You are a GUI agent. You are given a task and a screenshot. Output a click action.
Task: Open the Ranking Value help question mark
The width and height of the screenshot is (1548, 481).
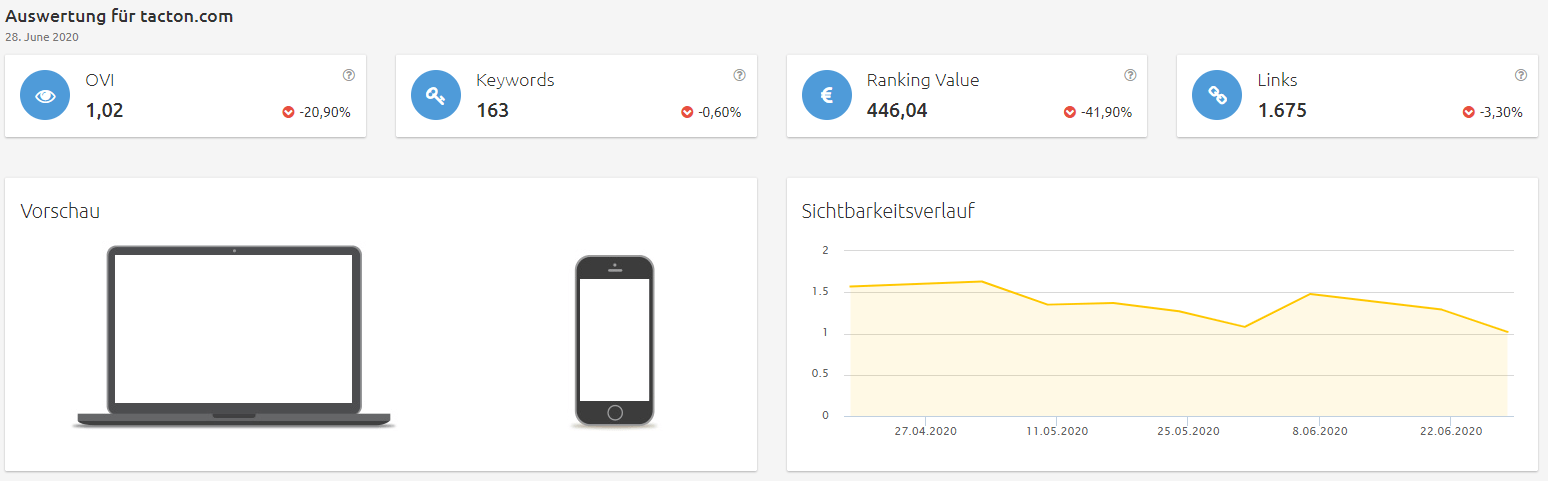pos(1130,75)
